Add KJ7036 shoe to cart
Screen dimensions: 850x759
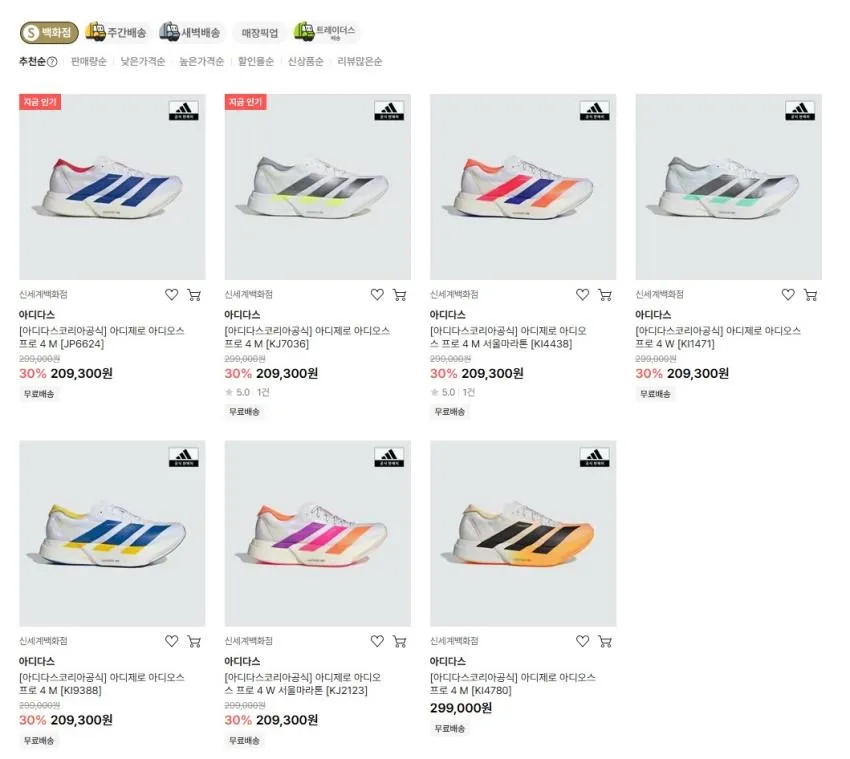coord(400,294)
